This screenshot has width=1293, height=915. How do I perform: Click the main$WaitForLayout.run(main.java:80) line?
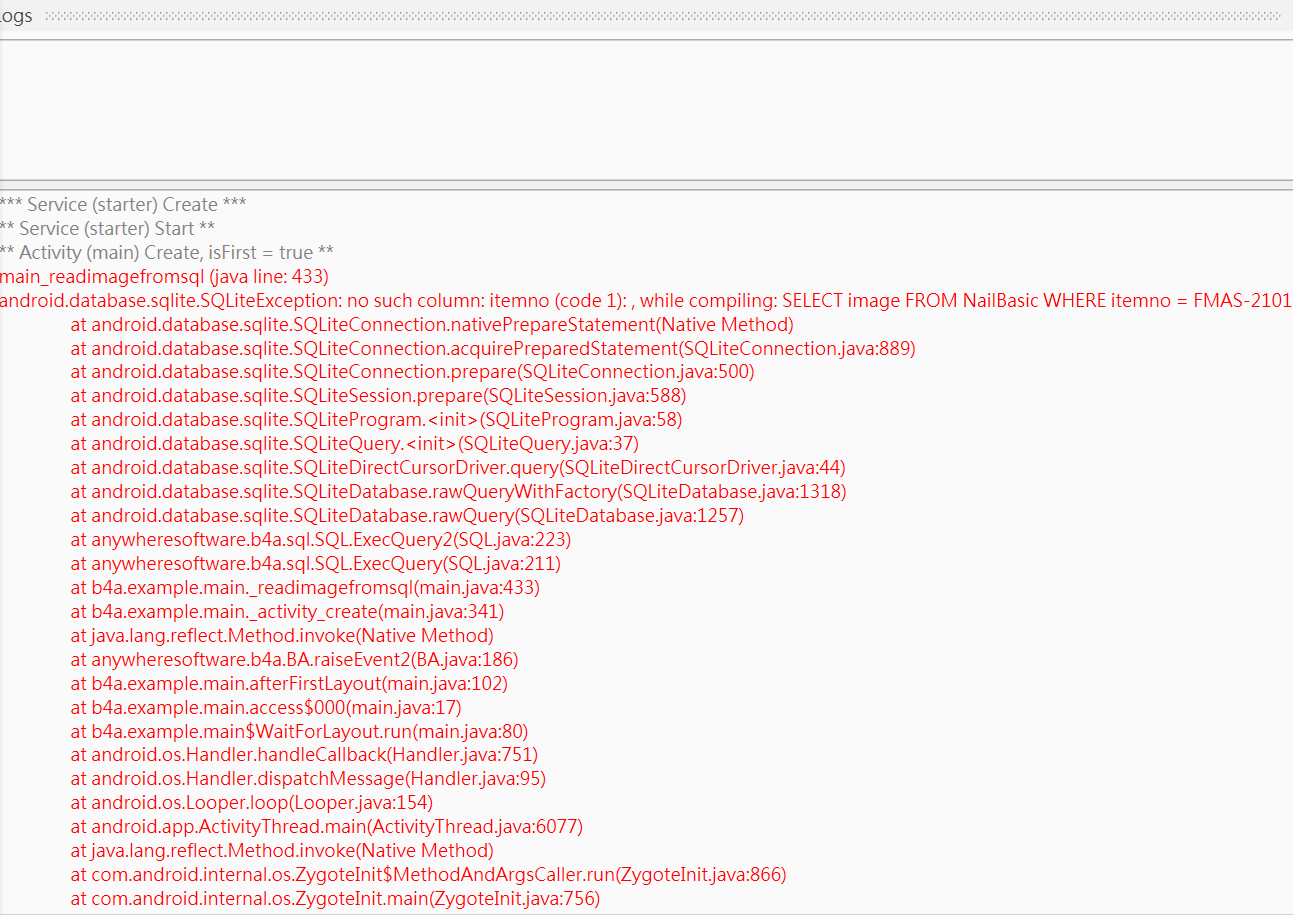[x=300, y=732]
